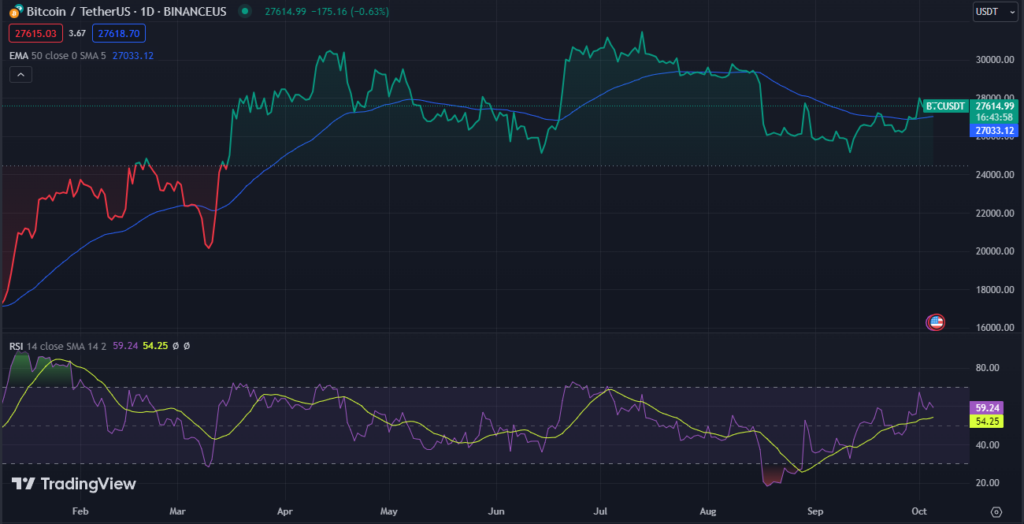
Task: Click the green market status dot
Action: pyautogui.click(x=244, y=12)
